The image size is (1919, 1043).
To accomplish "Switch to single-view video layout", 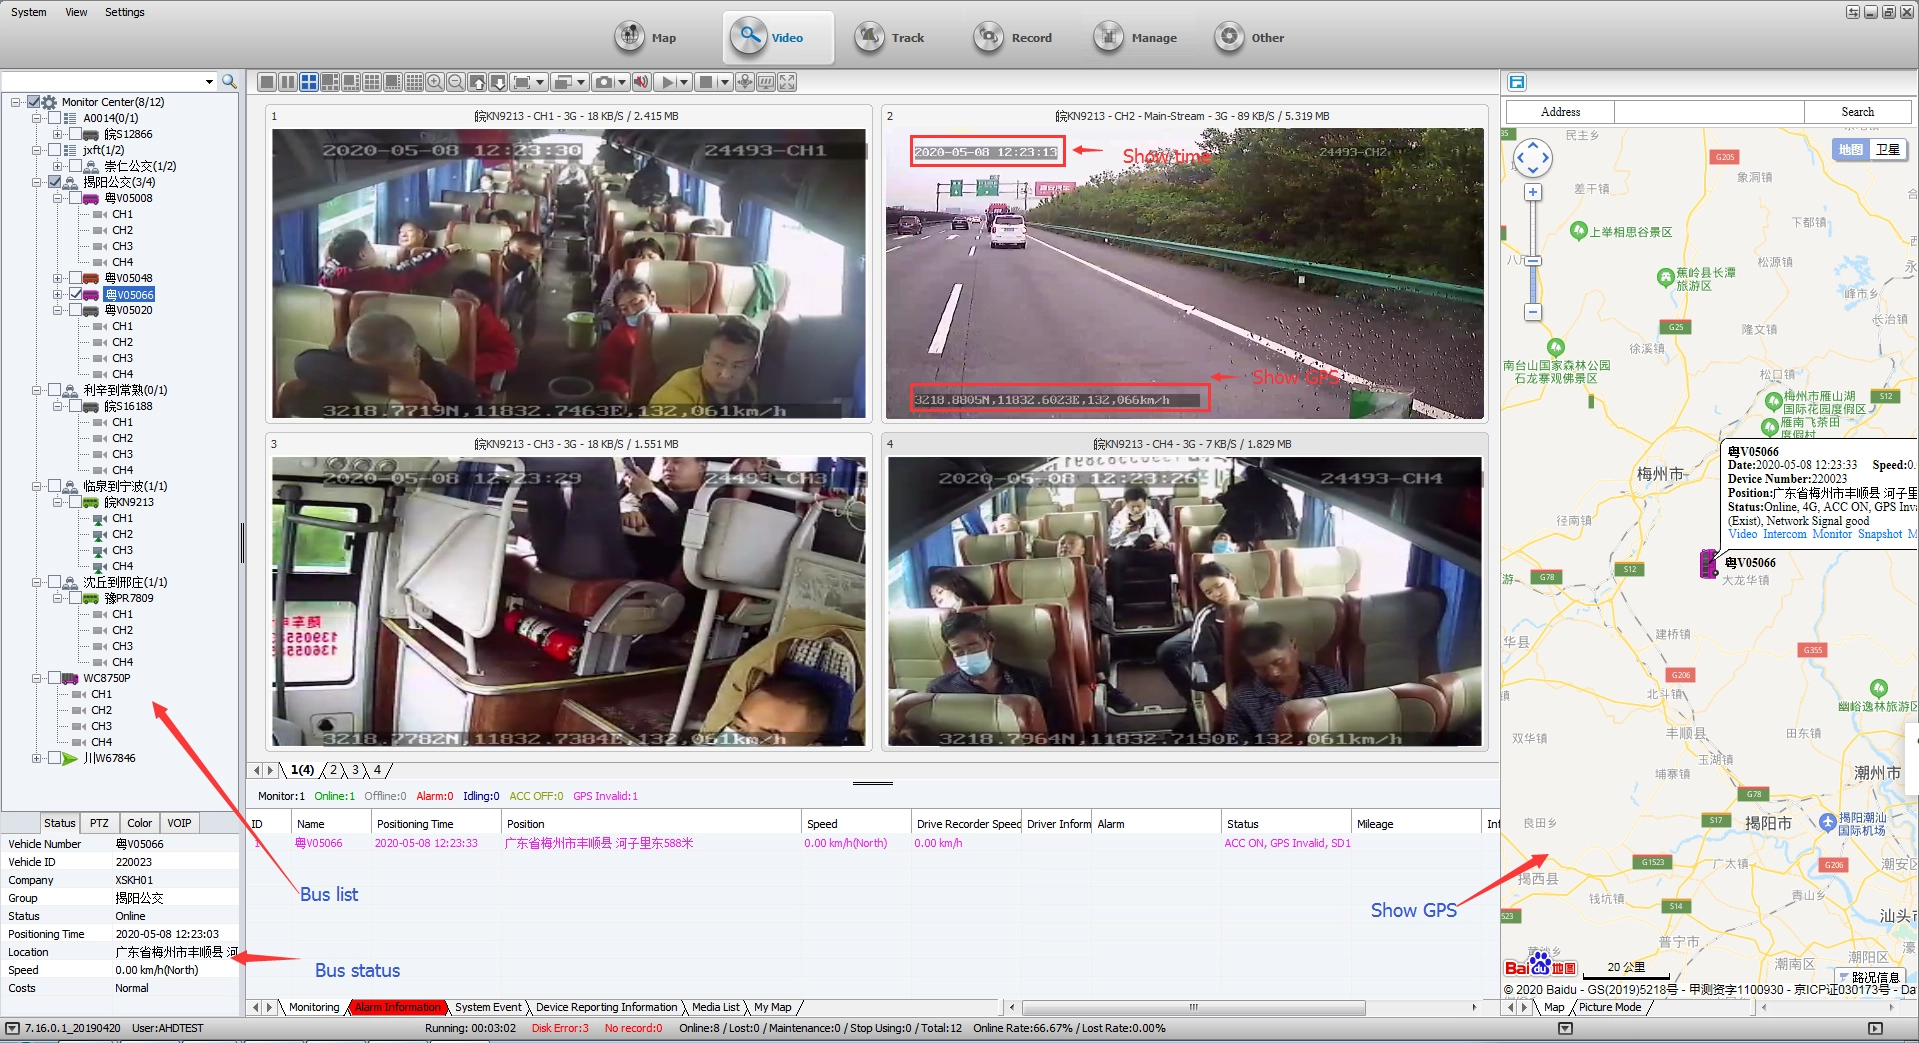I will pyautogui.click(x=266, y=82).
